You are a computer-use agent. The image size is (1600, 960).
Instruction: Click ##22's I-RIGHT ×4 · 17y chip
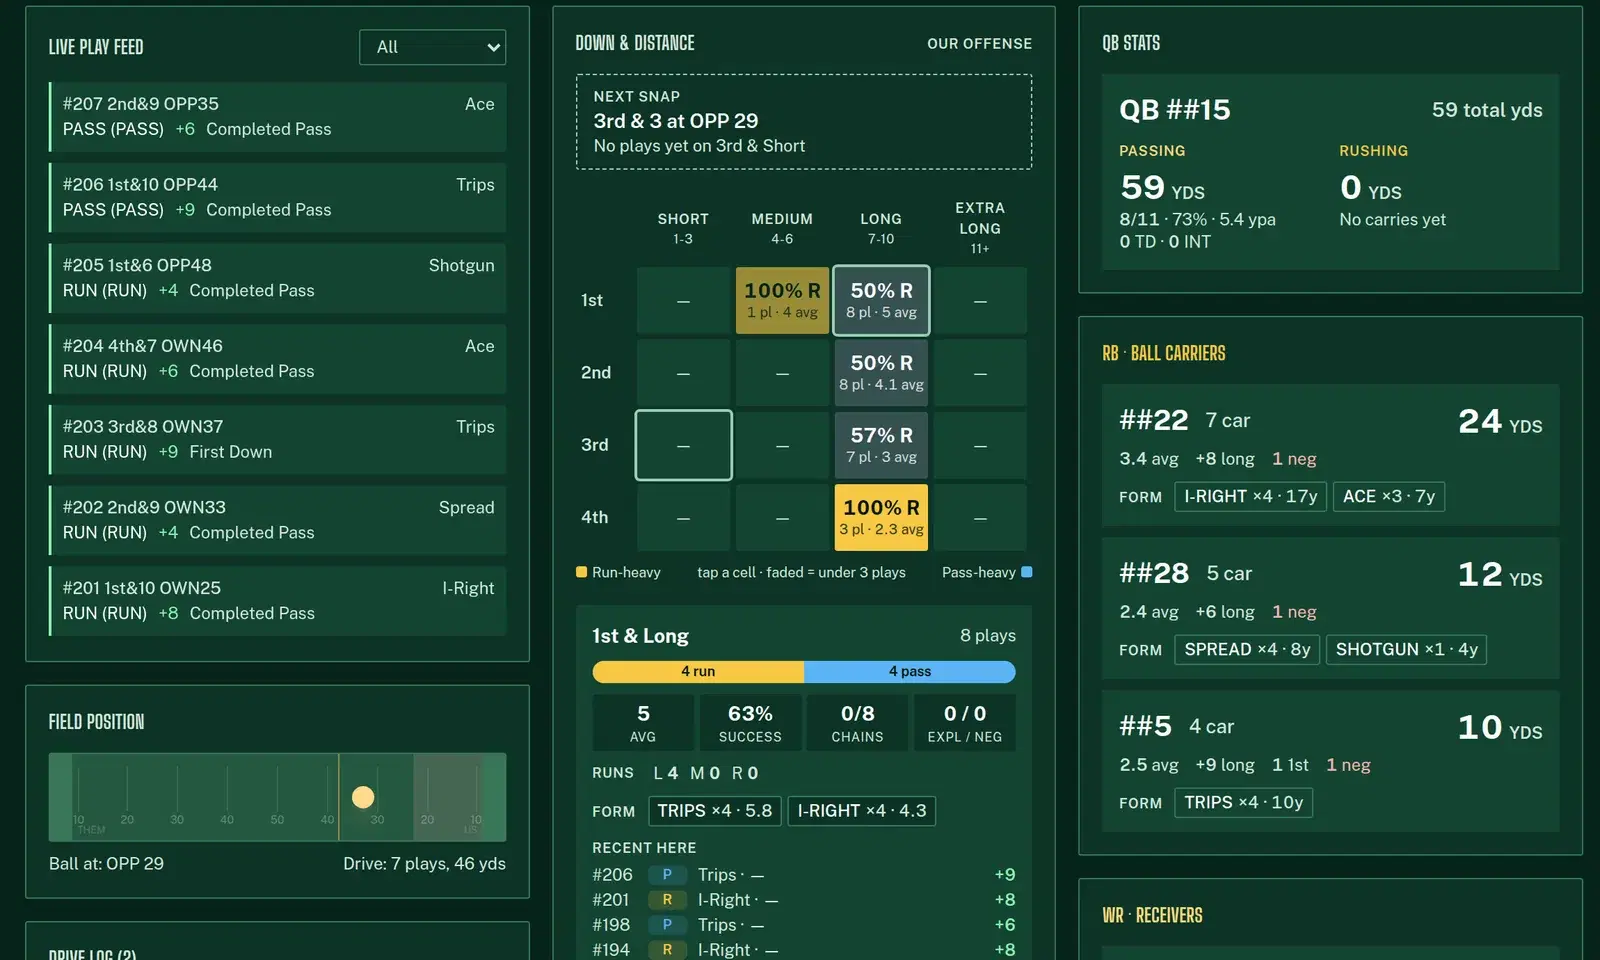click(1251, 497)
